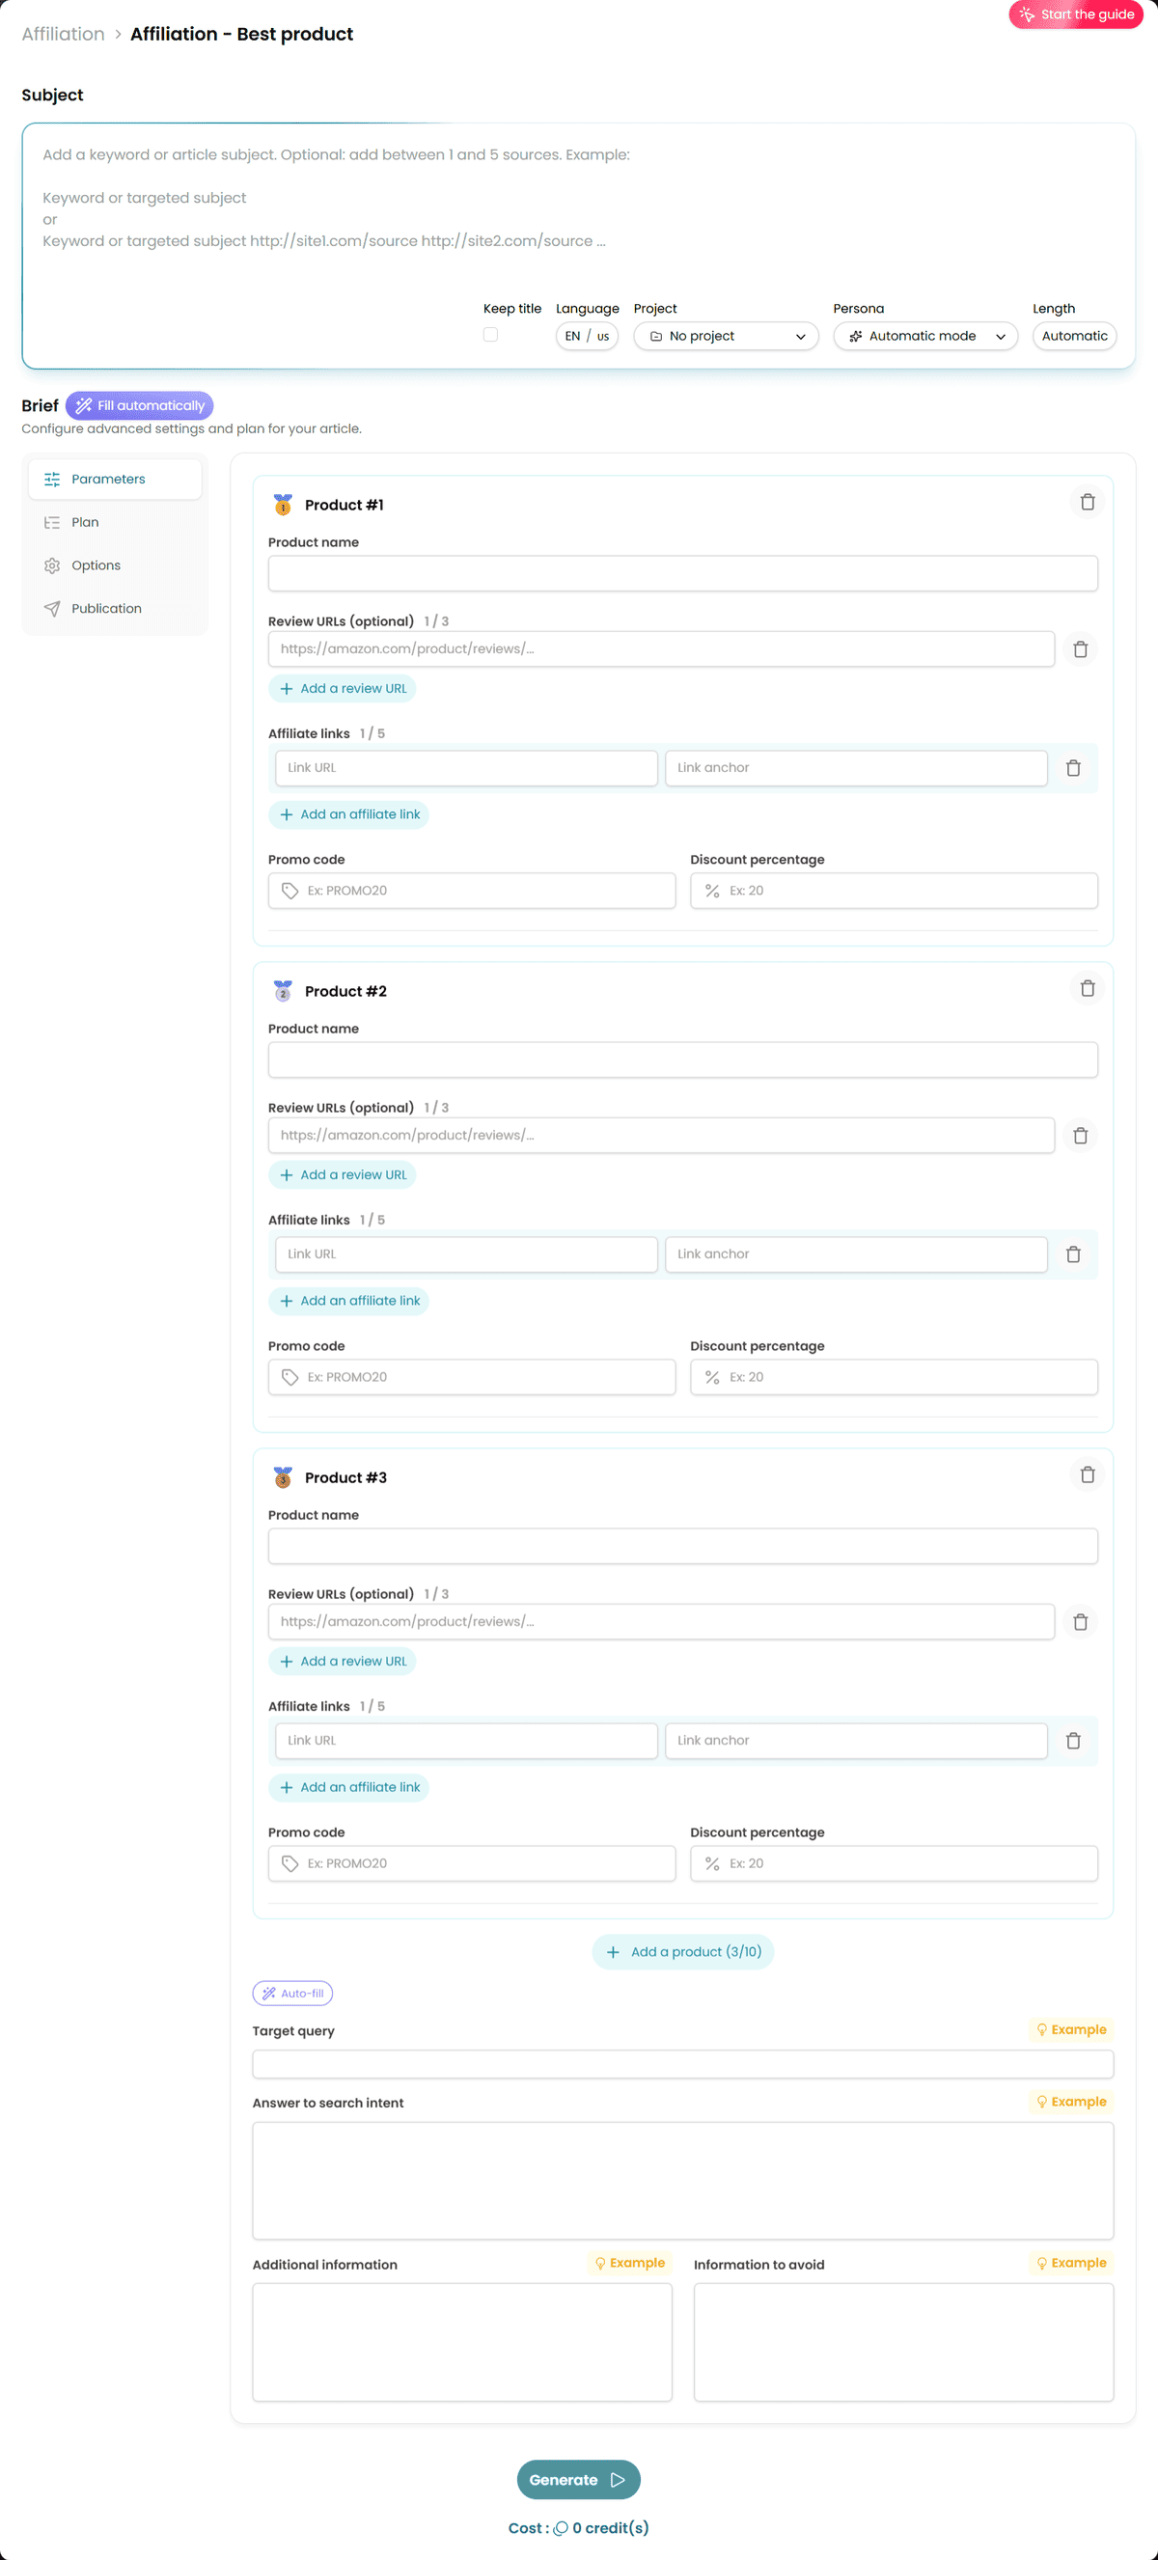Toggle the Keep title checkbox

click(x=490, y=335)
